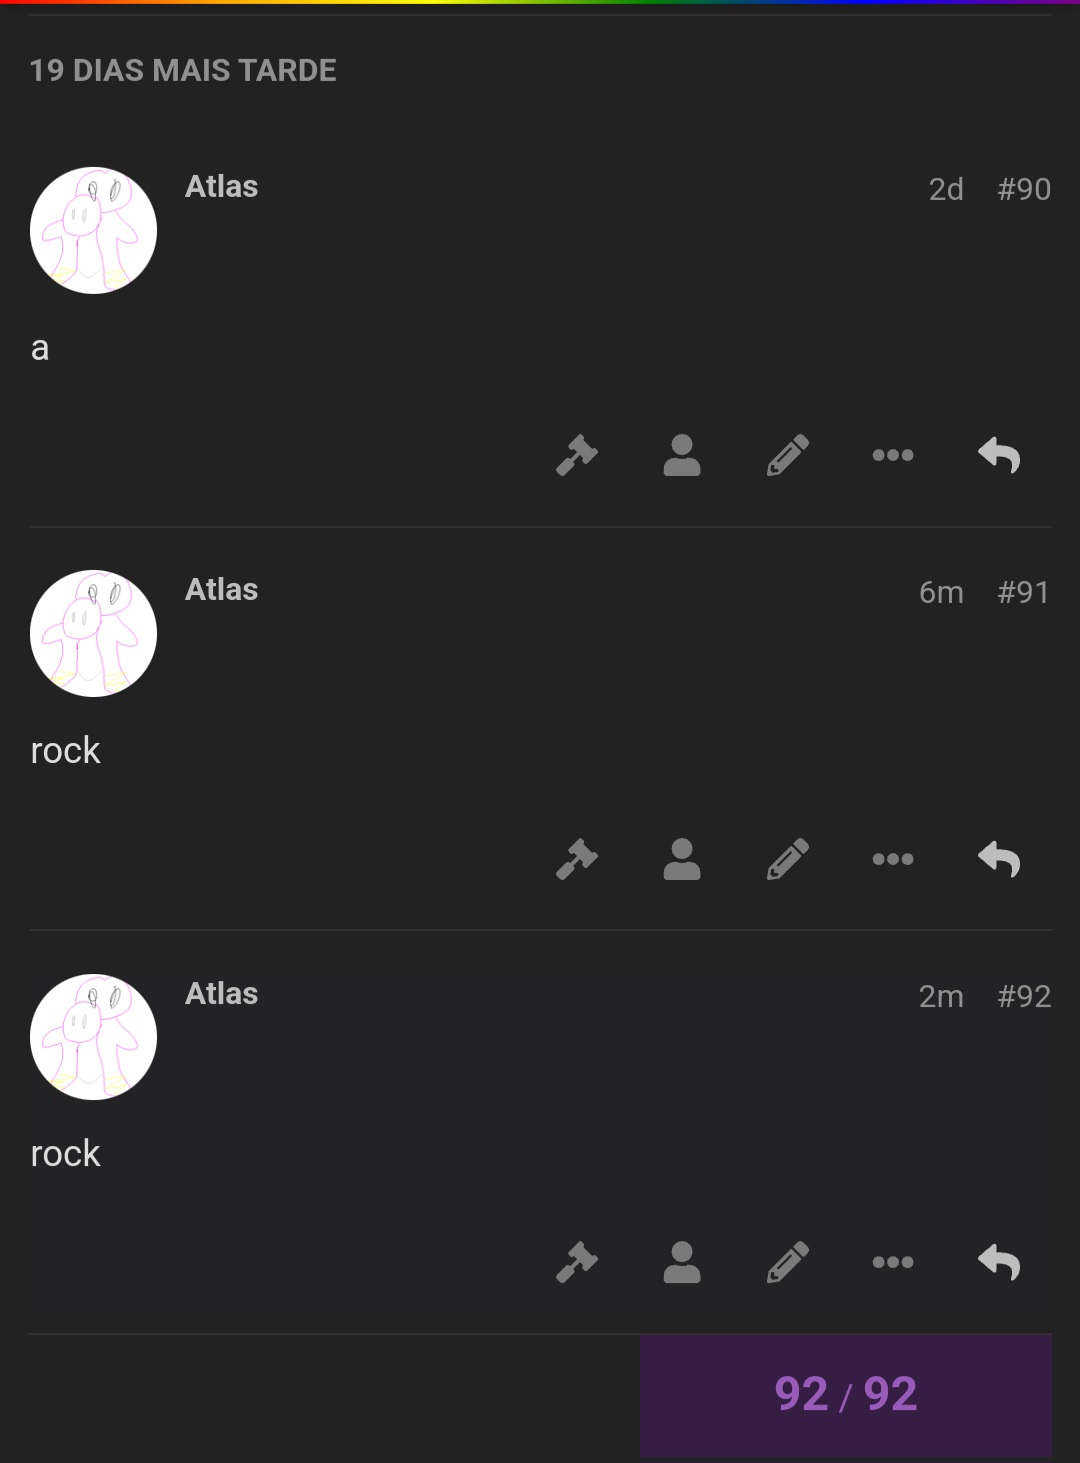Click the gavel moderation icon on post #92
The height and width of the screenshot is (1463, 1080).
[x=577, y=1262]
